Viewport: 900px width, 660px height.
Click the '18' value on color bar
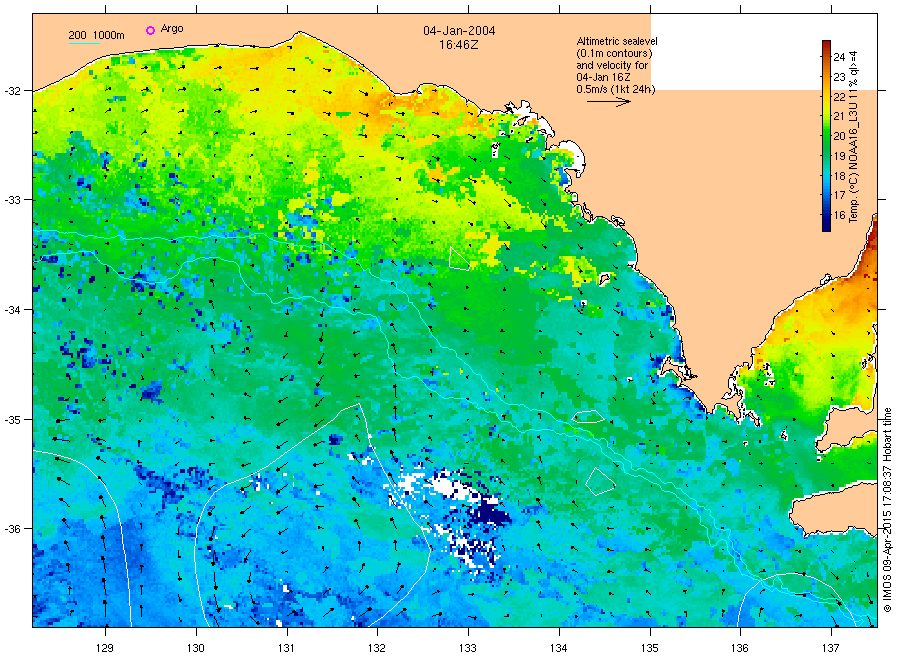(839, 176)
